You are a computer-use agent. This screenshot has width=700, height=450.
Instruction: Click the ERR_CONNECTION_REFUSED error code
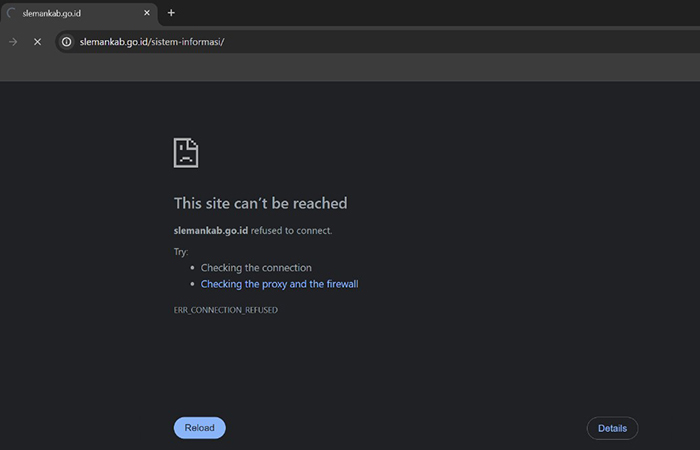pos(226,310)
